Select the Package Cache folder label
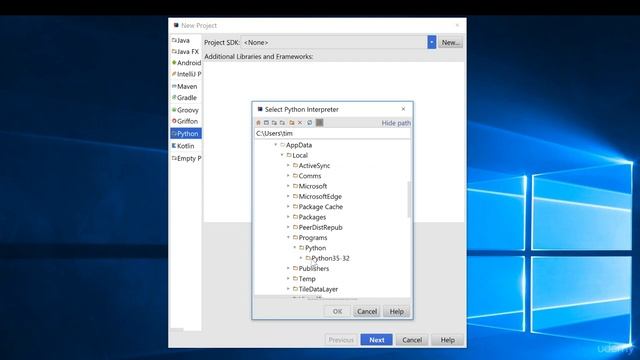640x360 pixels. 320,207
